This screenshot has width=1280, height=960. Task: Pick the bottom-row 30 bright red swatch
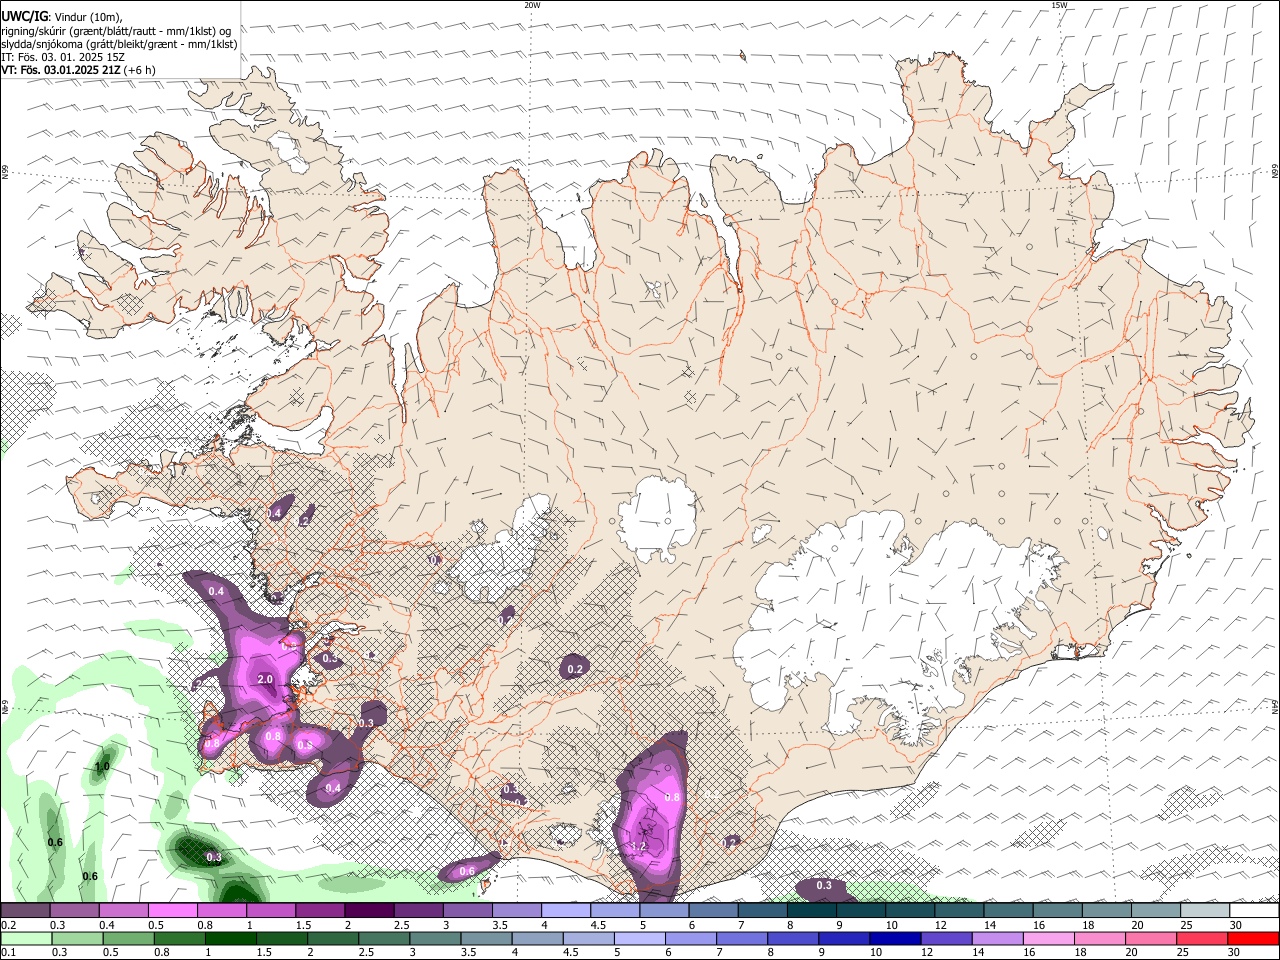tap(1254, 938)
